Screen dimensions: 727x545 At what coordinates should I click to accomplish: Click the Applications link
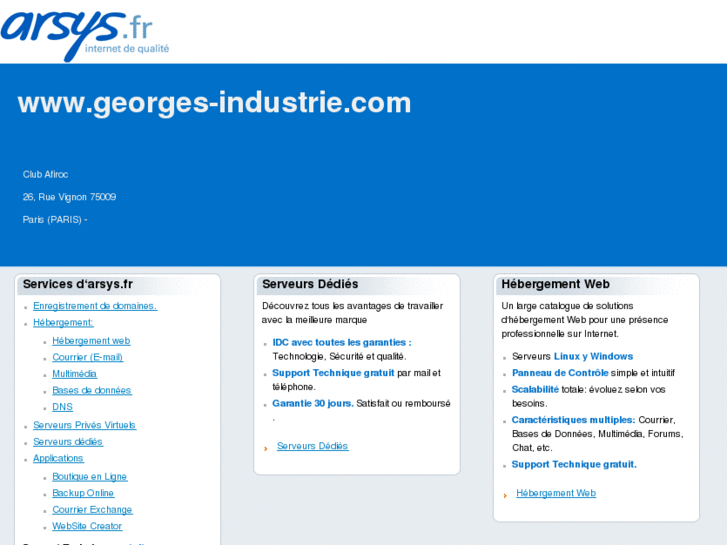click(x=58, y=458)
